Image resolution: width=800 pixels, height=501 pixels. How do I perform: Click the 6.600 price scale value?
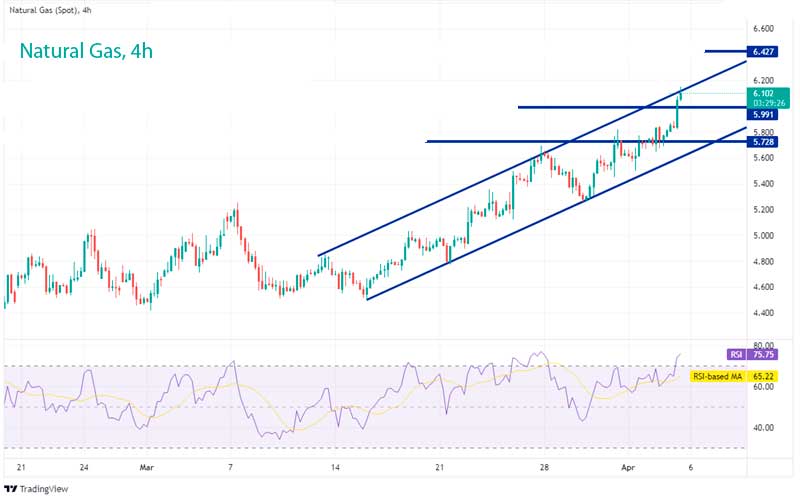(763, 29)
